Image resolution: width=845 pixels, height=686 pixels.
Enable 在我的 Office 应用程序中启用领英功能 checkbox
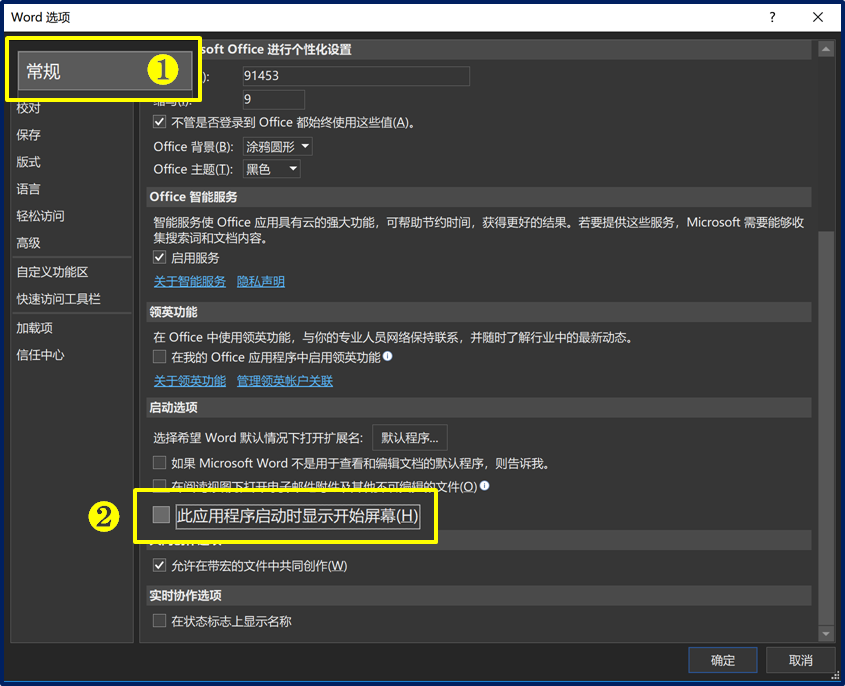tap(160, 357)
